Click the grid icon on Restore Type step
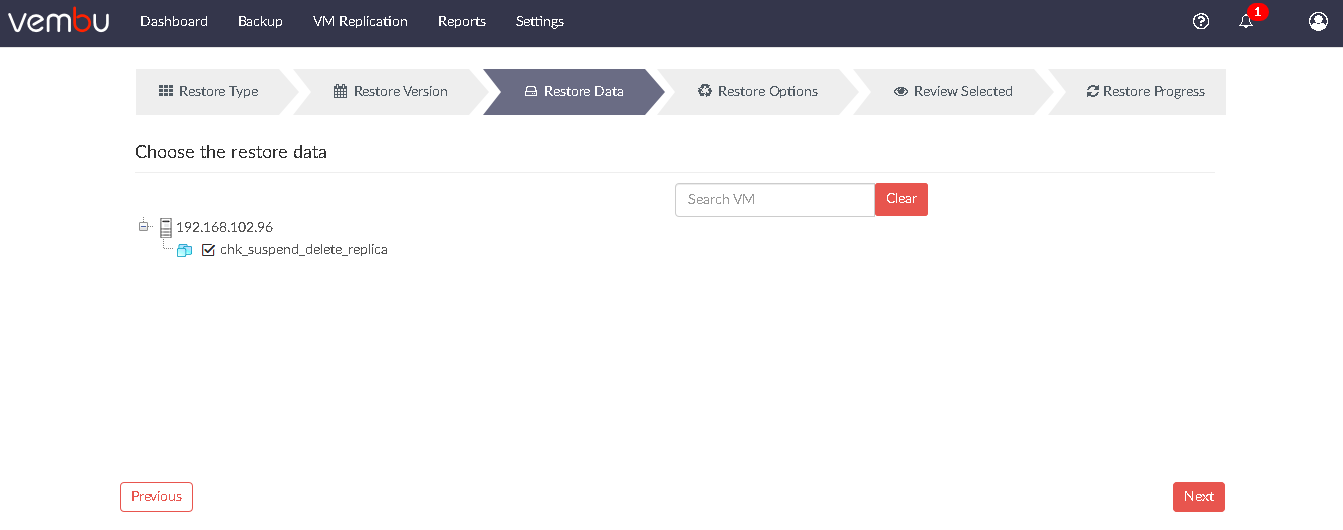 (x=166, y=91)
